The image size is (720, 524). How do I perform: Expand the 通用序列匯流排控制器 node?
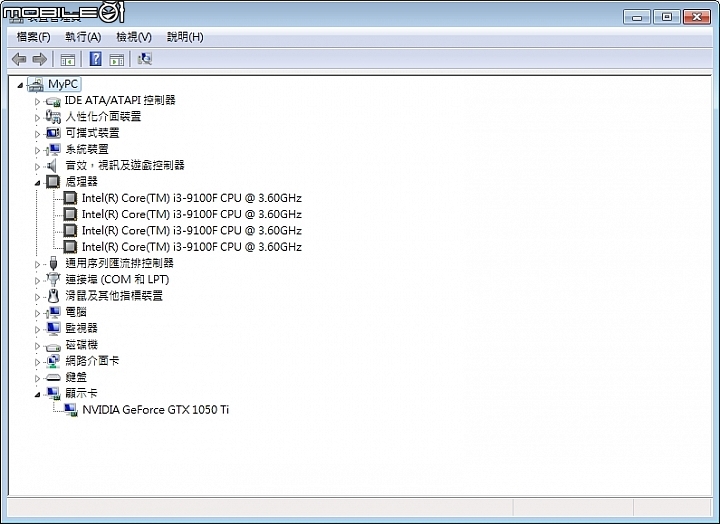coord(38,265)
